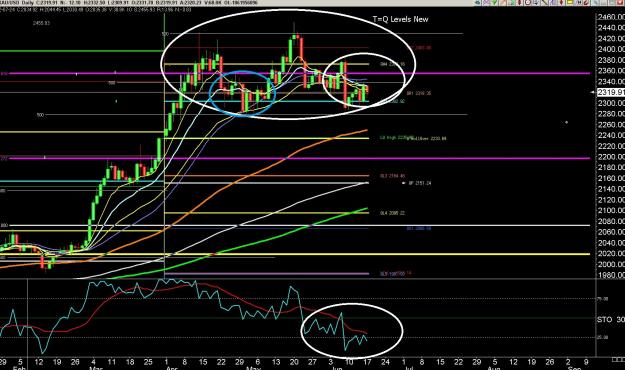The image size is (625, 370).
Task: Click the 2020.00 price axis label
Action: (611, 254)
